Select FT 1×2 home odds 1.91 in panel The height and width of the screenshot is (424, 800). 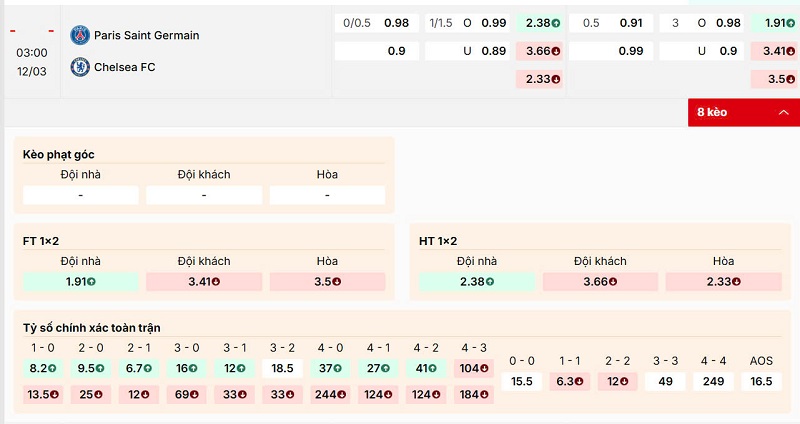click(80, 282)
